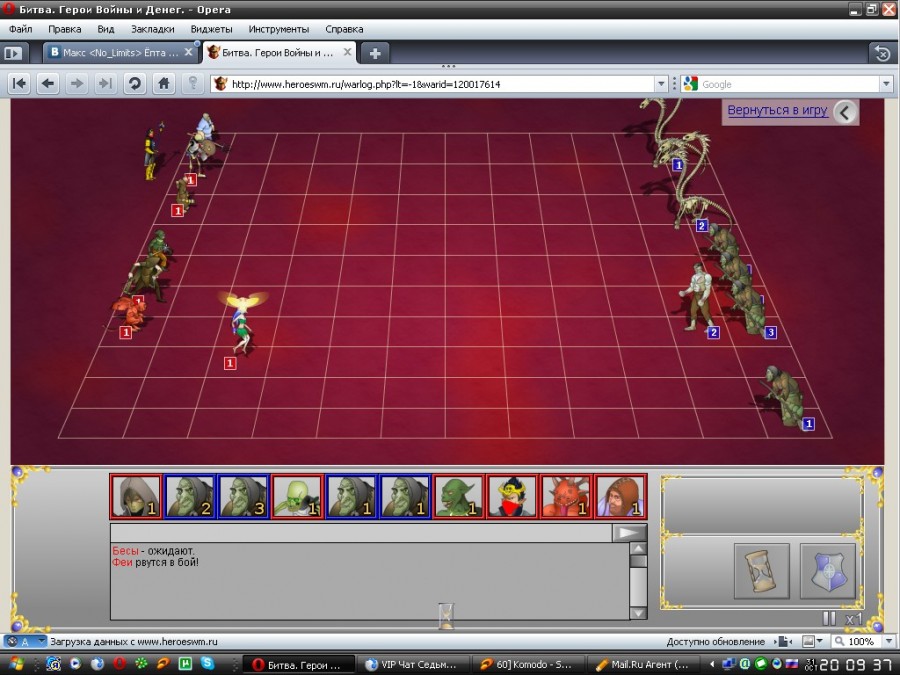Image resolution: width=900 pixels, height=675 pixels.
Task: Open the Справка menu
Action: pos(344,29)
